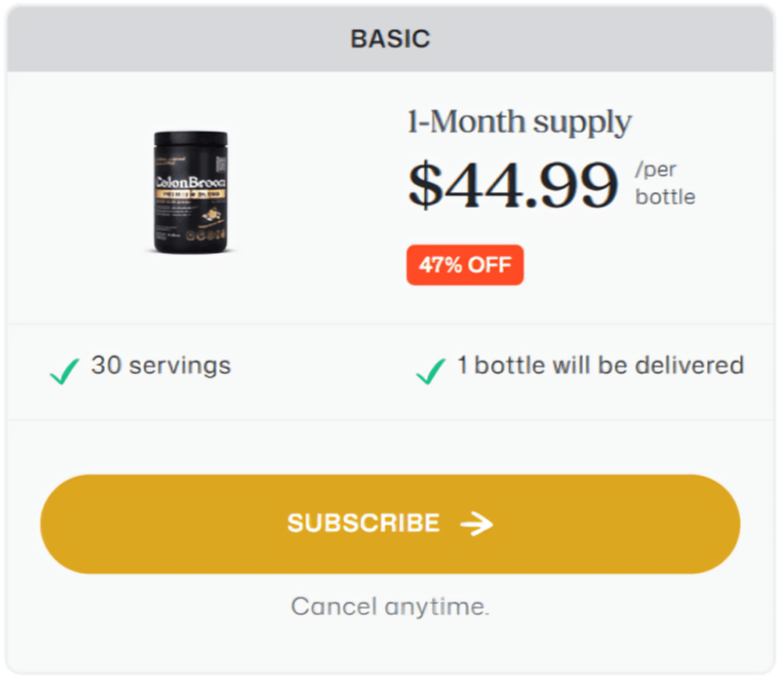Image resolution: width=783 pixels, height=682 pixels.
Task: Click the word 'supply' in the heading
Action: (x=582, y=125)
